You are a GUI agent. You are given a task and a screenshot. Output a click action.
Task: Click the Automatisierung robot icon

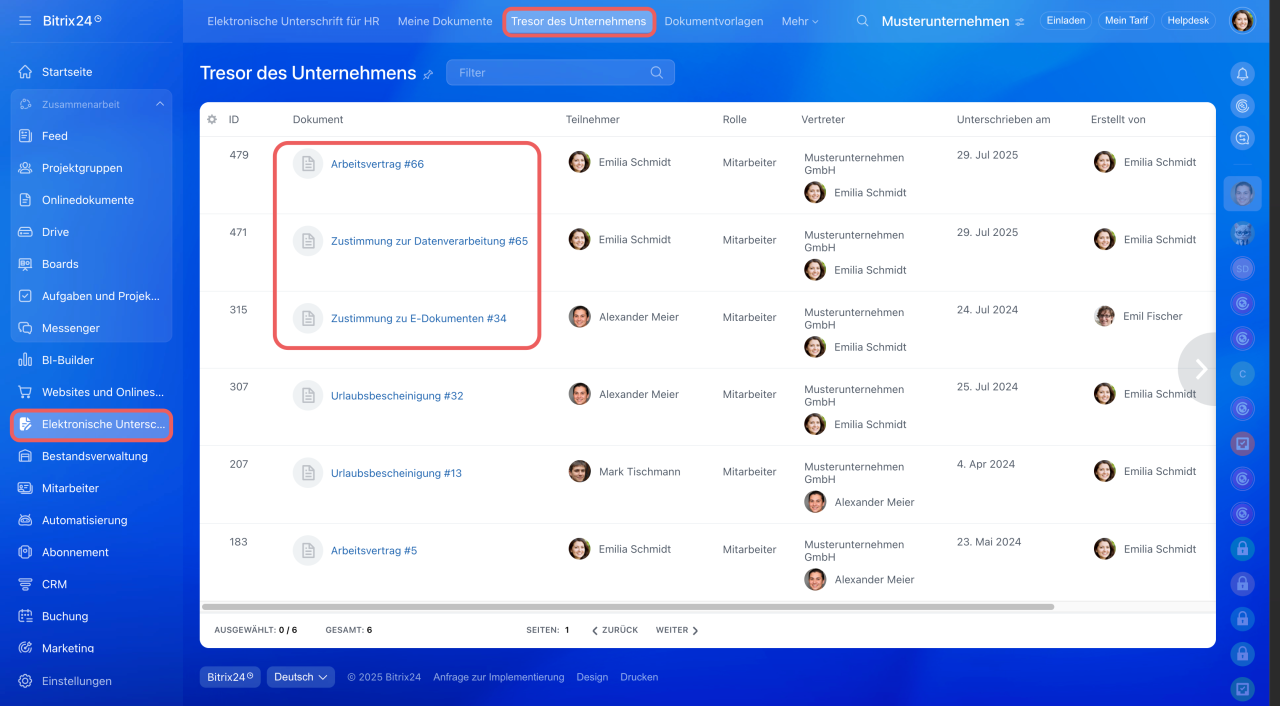point(26,520)
